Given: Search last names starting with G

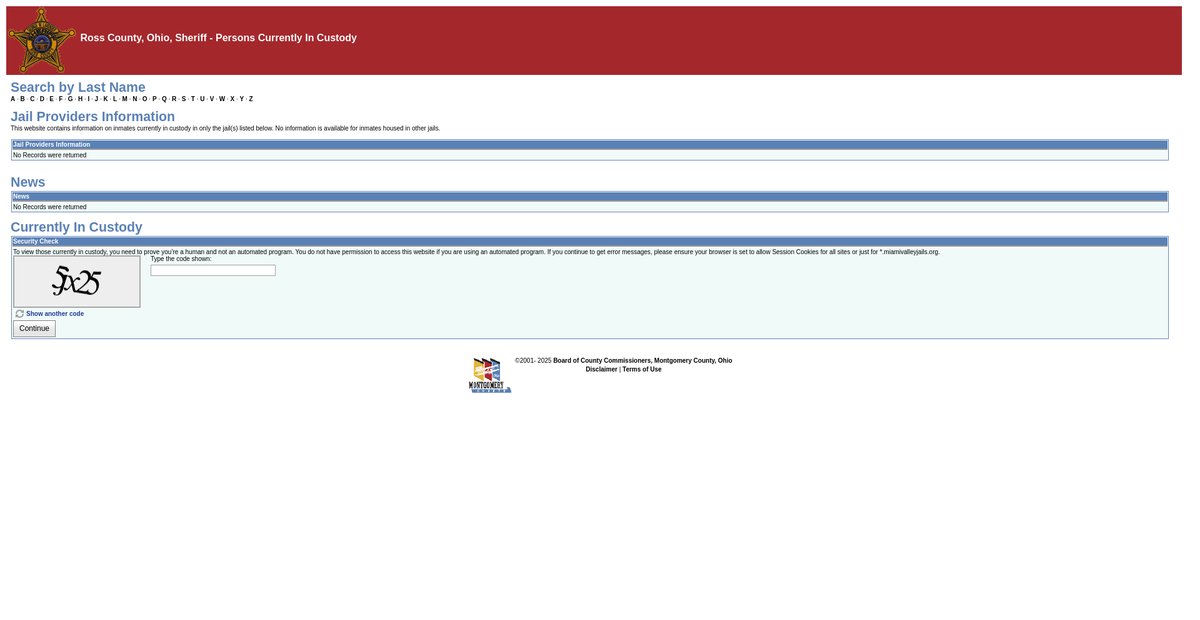Looking at the screenshot, I should click(70, 99).
